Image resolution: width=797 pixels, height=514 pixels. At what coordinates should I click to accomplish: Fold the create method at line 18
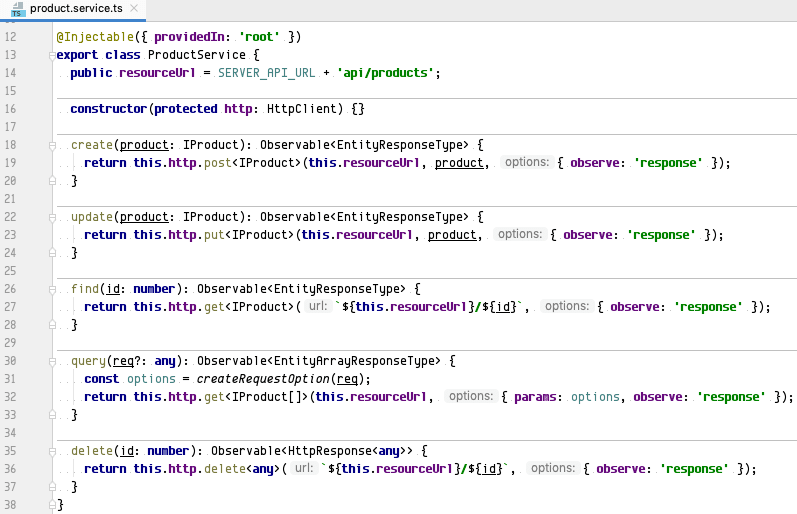click(52, 145)
